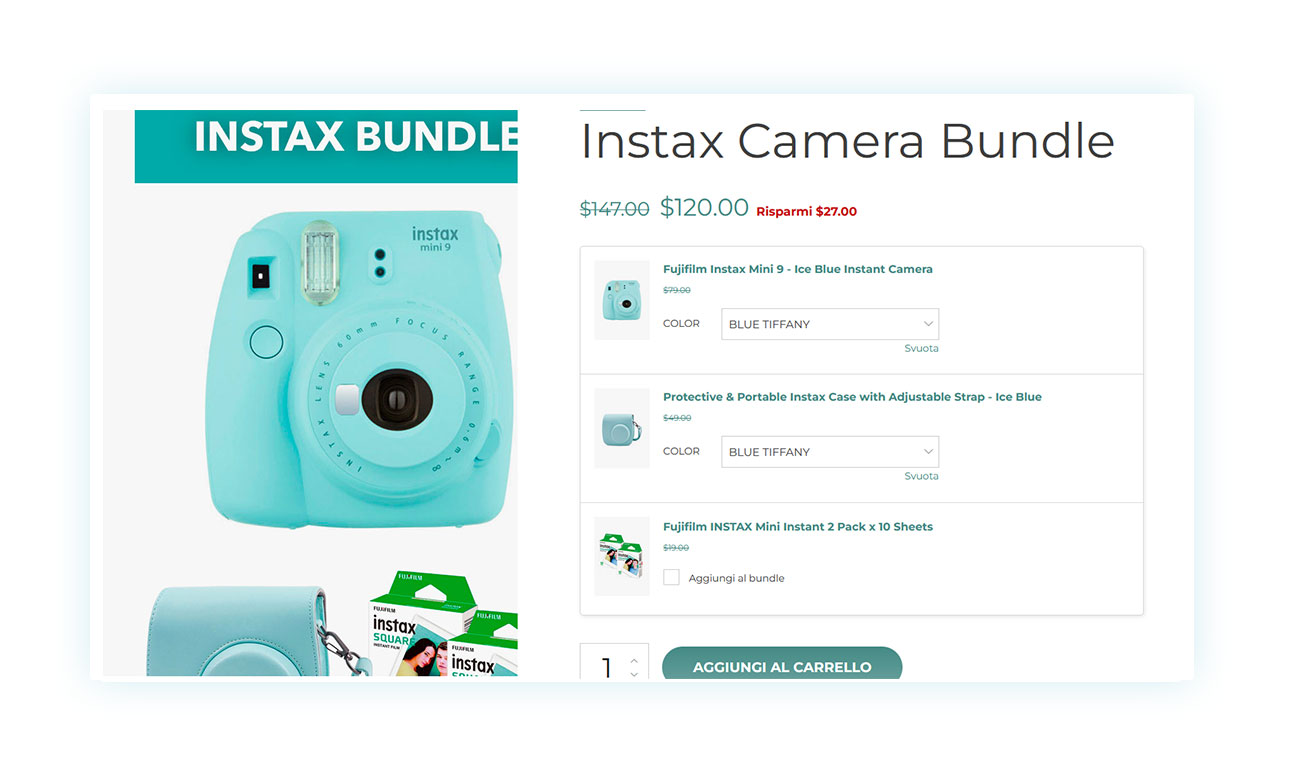Open the camera COLOR dropdown
This screenshot has width=1300, height=776.
tap(830, 324)
